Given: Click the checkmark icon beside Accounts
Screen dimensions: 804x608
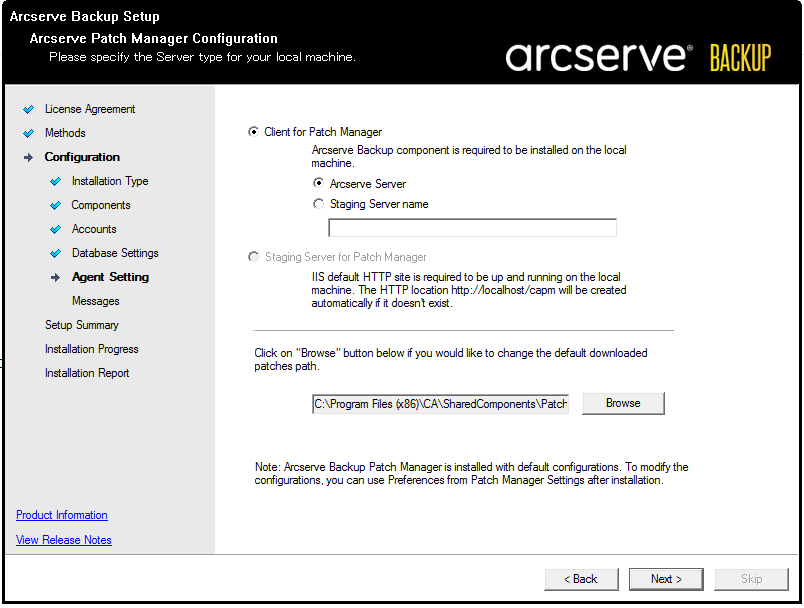Looking at the screenshot, I should point(56,229).
